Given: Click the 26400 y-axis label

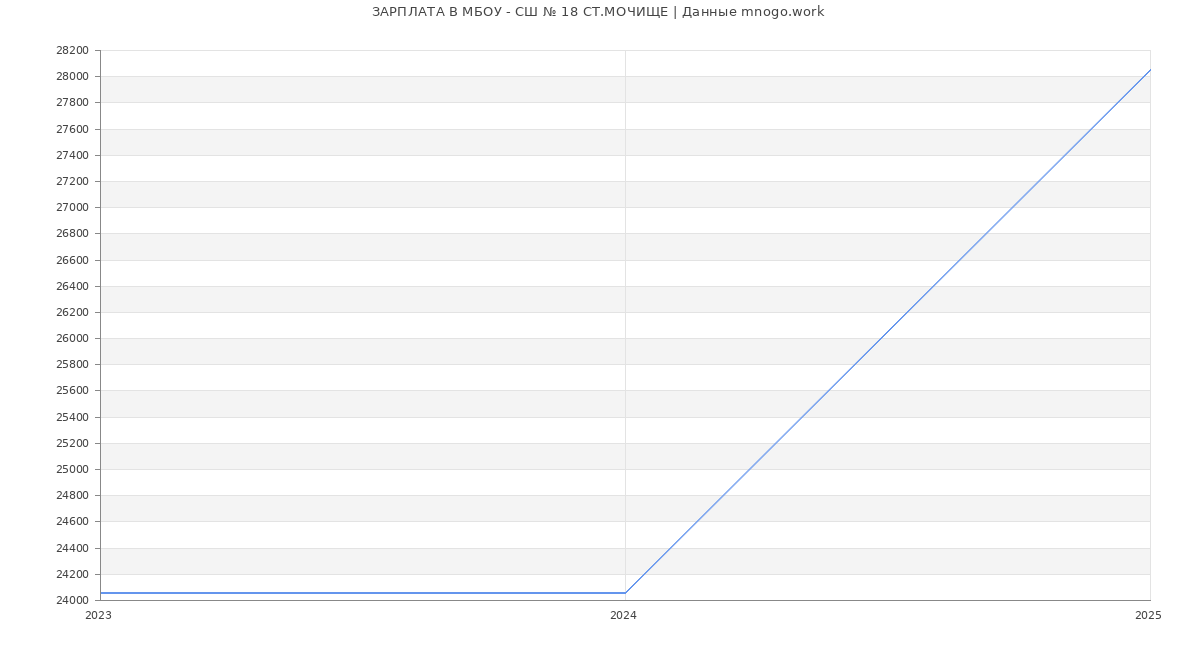Looking at the screenshot, I should click(x=72, y=287).
